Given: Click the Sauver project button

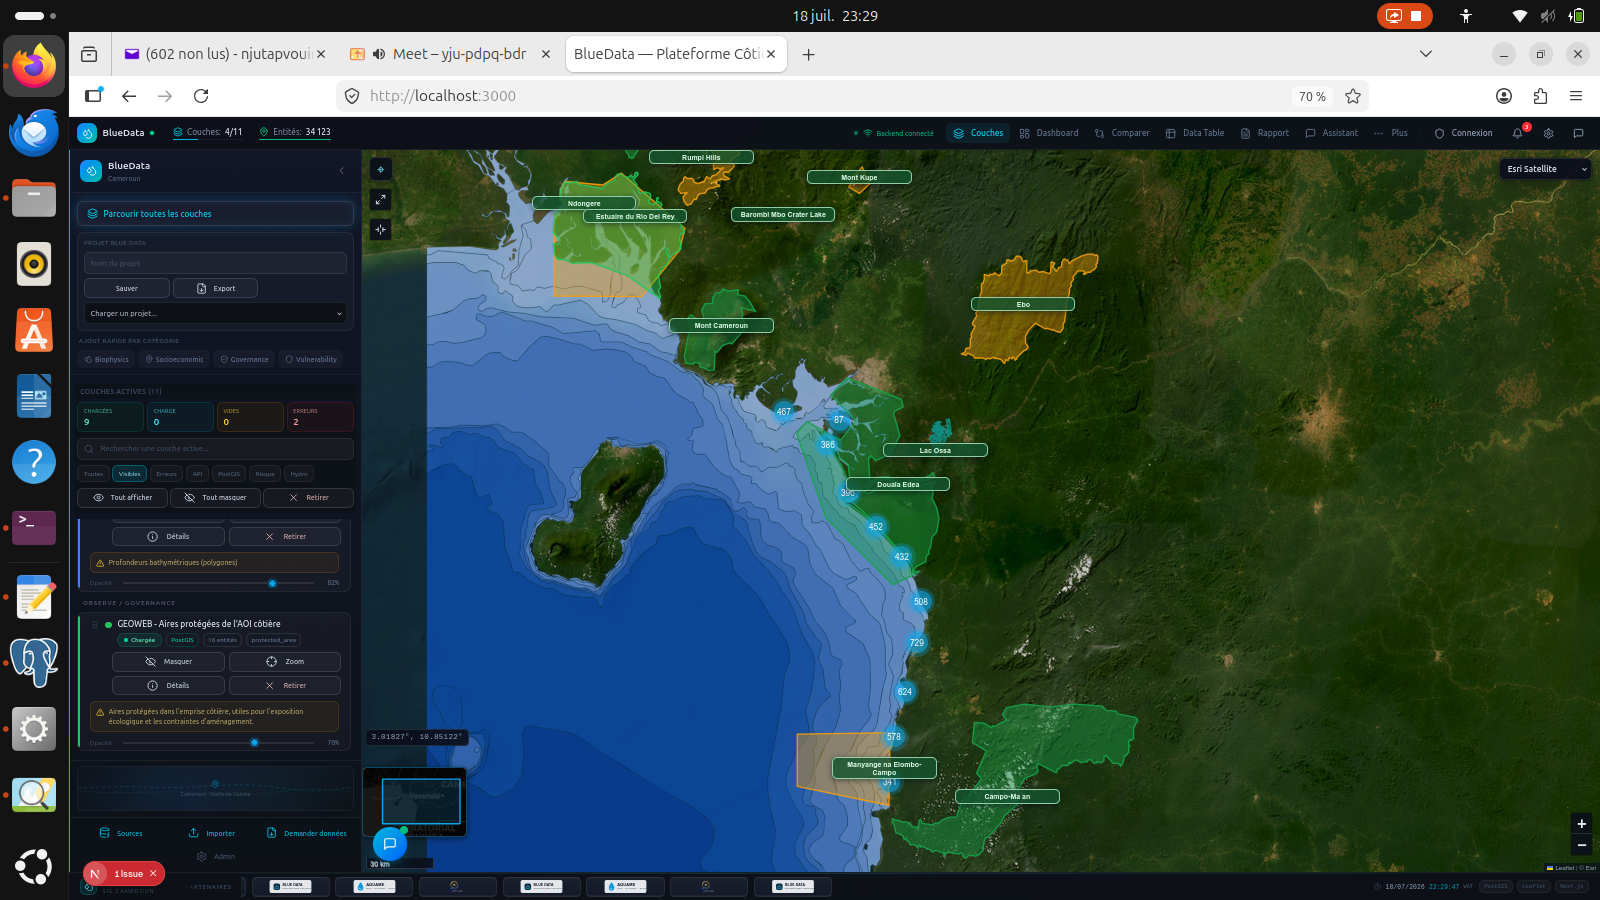Looking at the screenshot, I should point(127,289).
